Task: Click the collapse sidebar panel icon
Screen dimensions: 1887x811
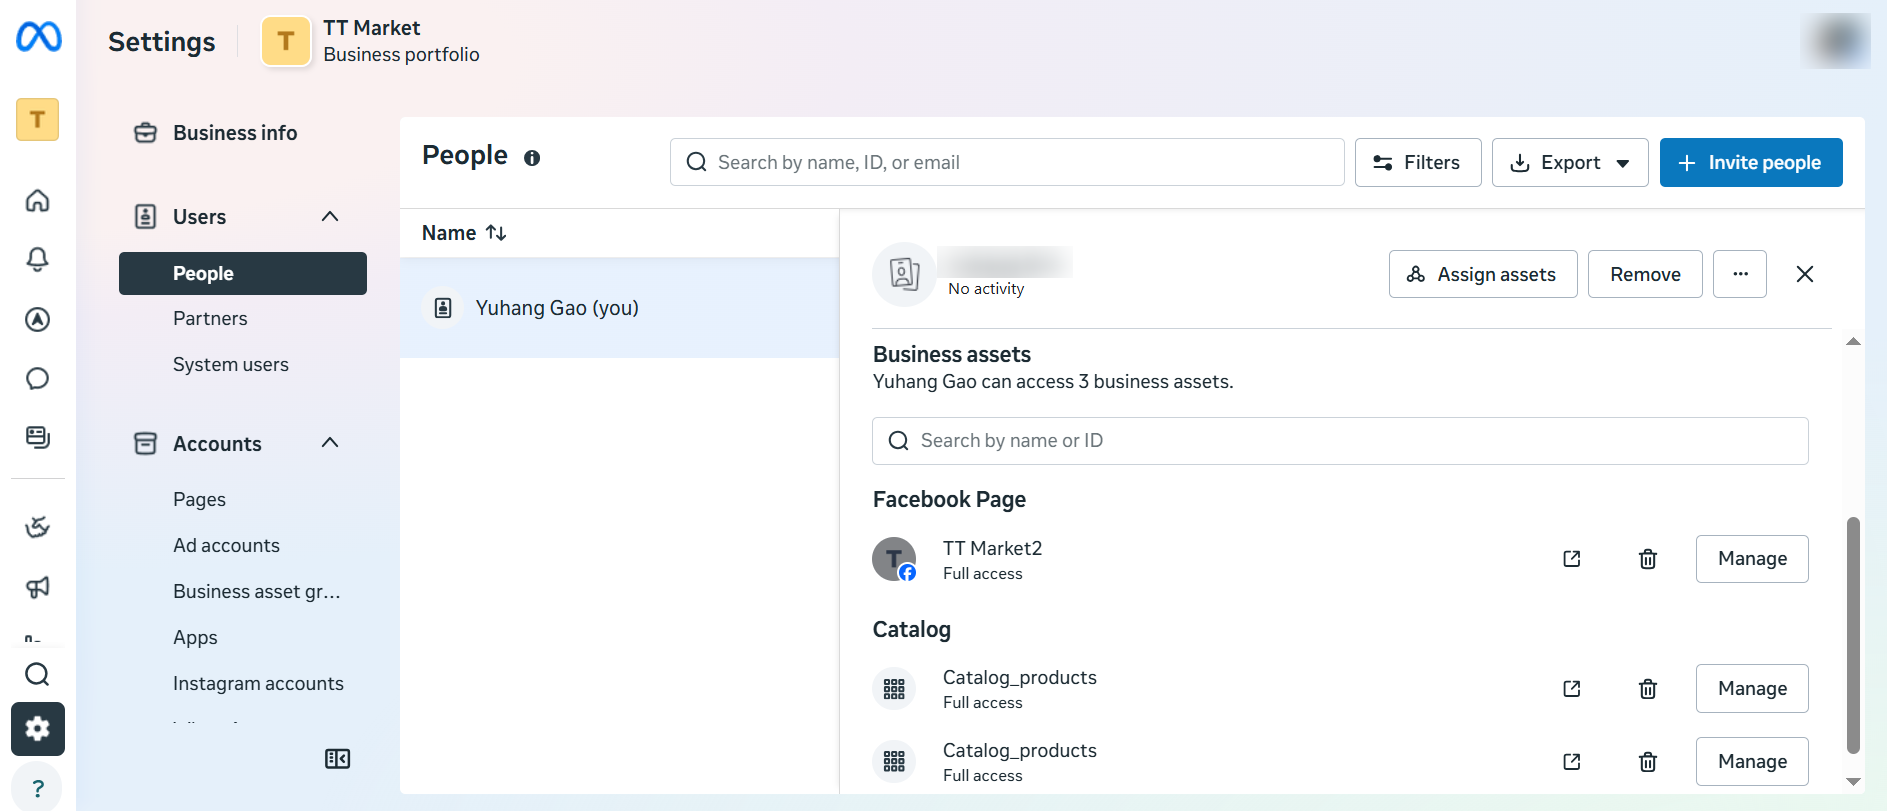Action: 337,759
